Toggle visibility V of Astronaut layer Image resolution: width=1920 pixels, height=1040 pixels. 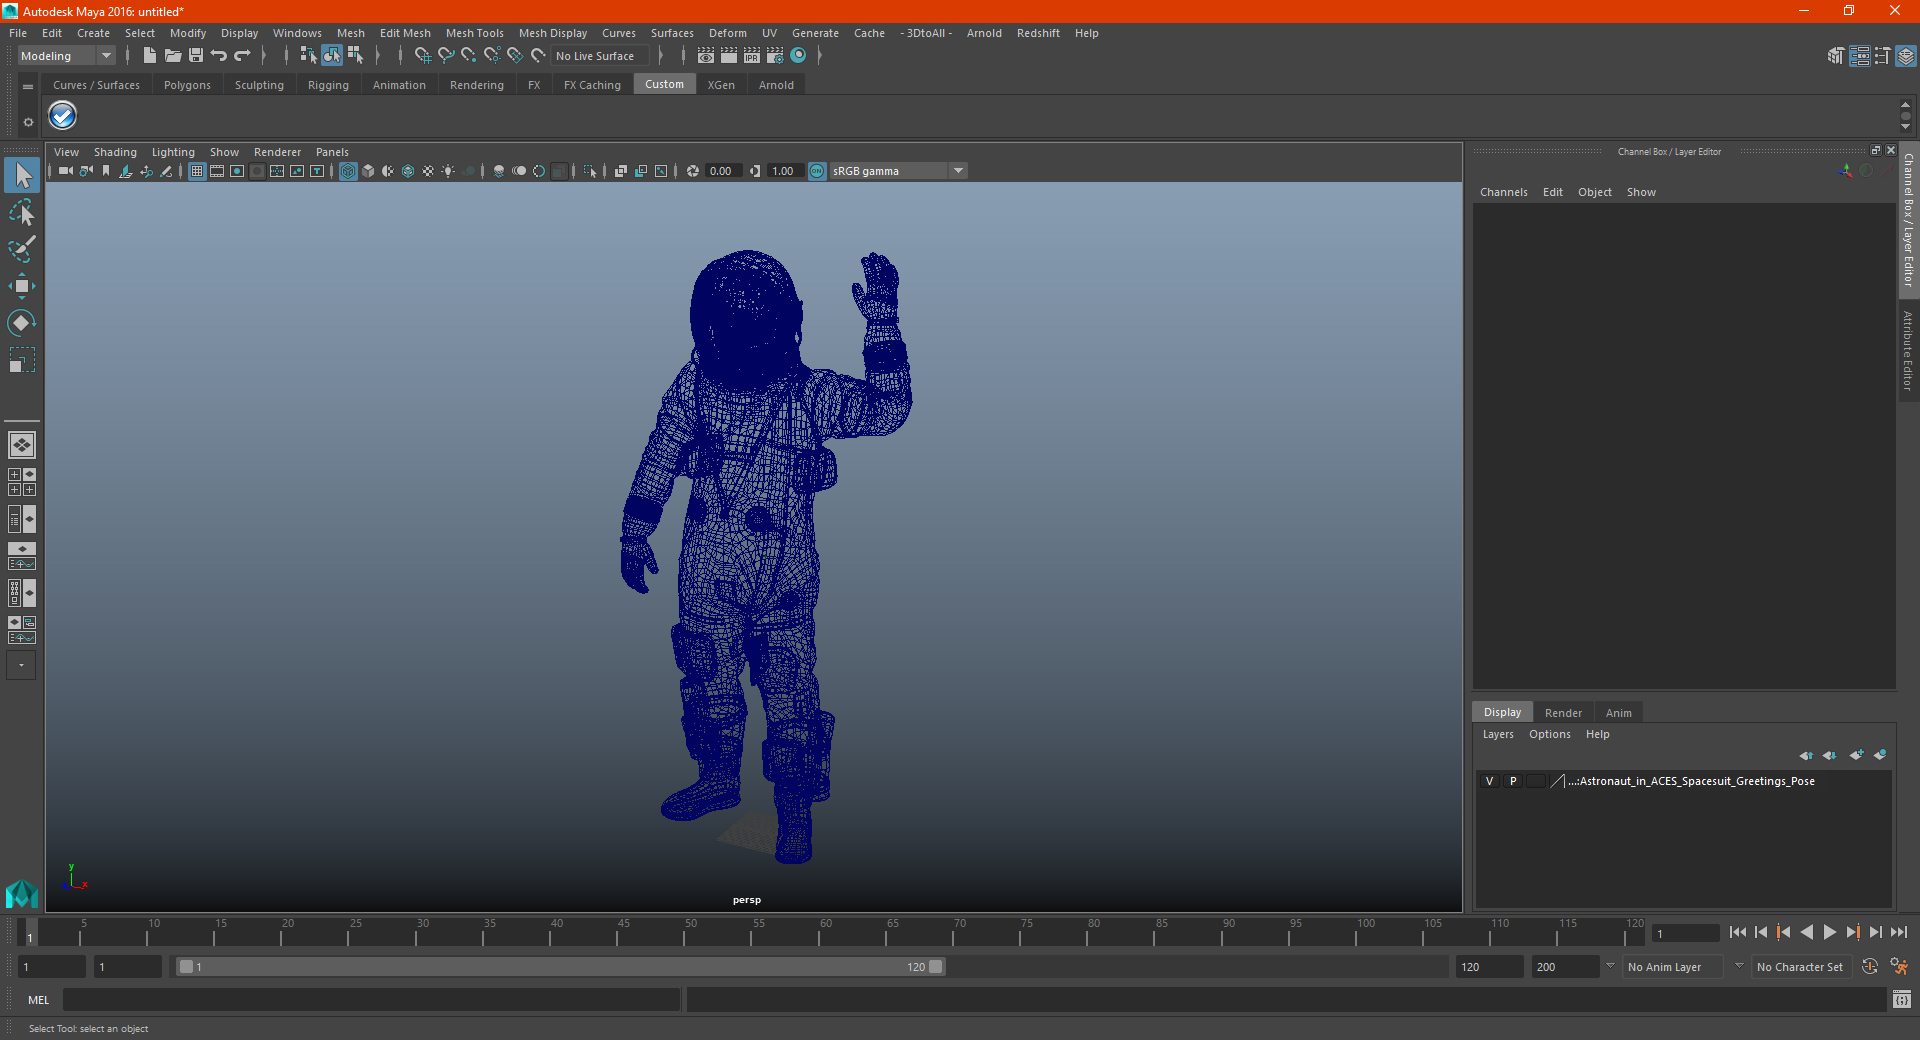(1489, 781)
